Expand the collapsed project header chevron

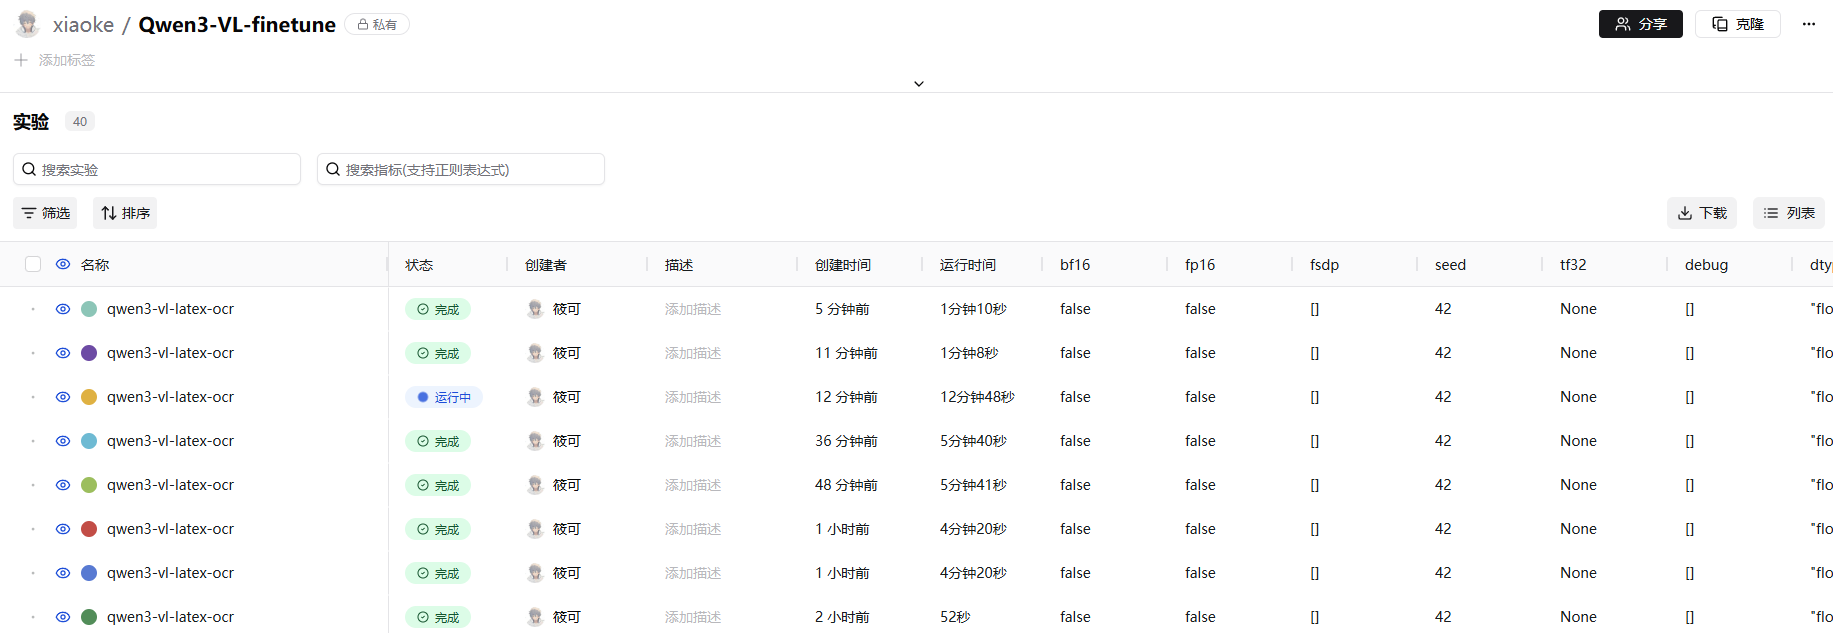pyautogui.click(x=918, y=84)
